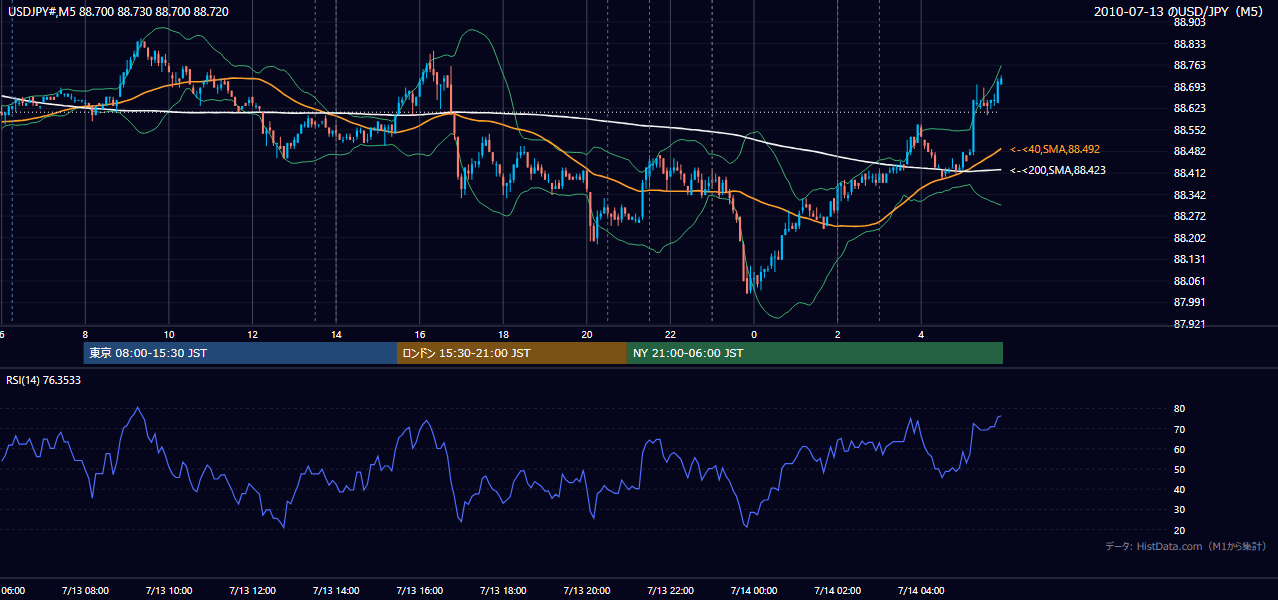Viewport: 1278px width, 600px height.
Task: Click price axis label 88.202
Action: pyautogui.click(x=1189, y=238)
